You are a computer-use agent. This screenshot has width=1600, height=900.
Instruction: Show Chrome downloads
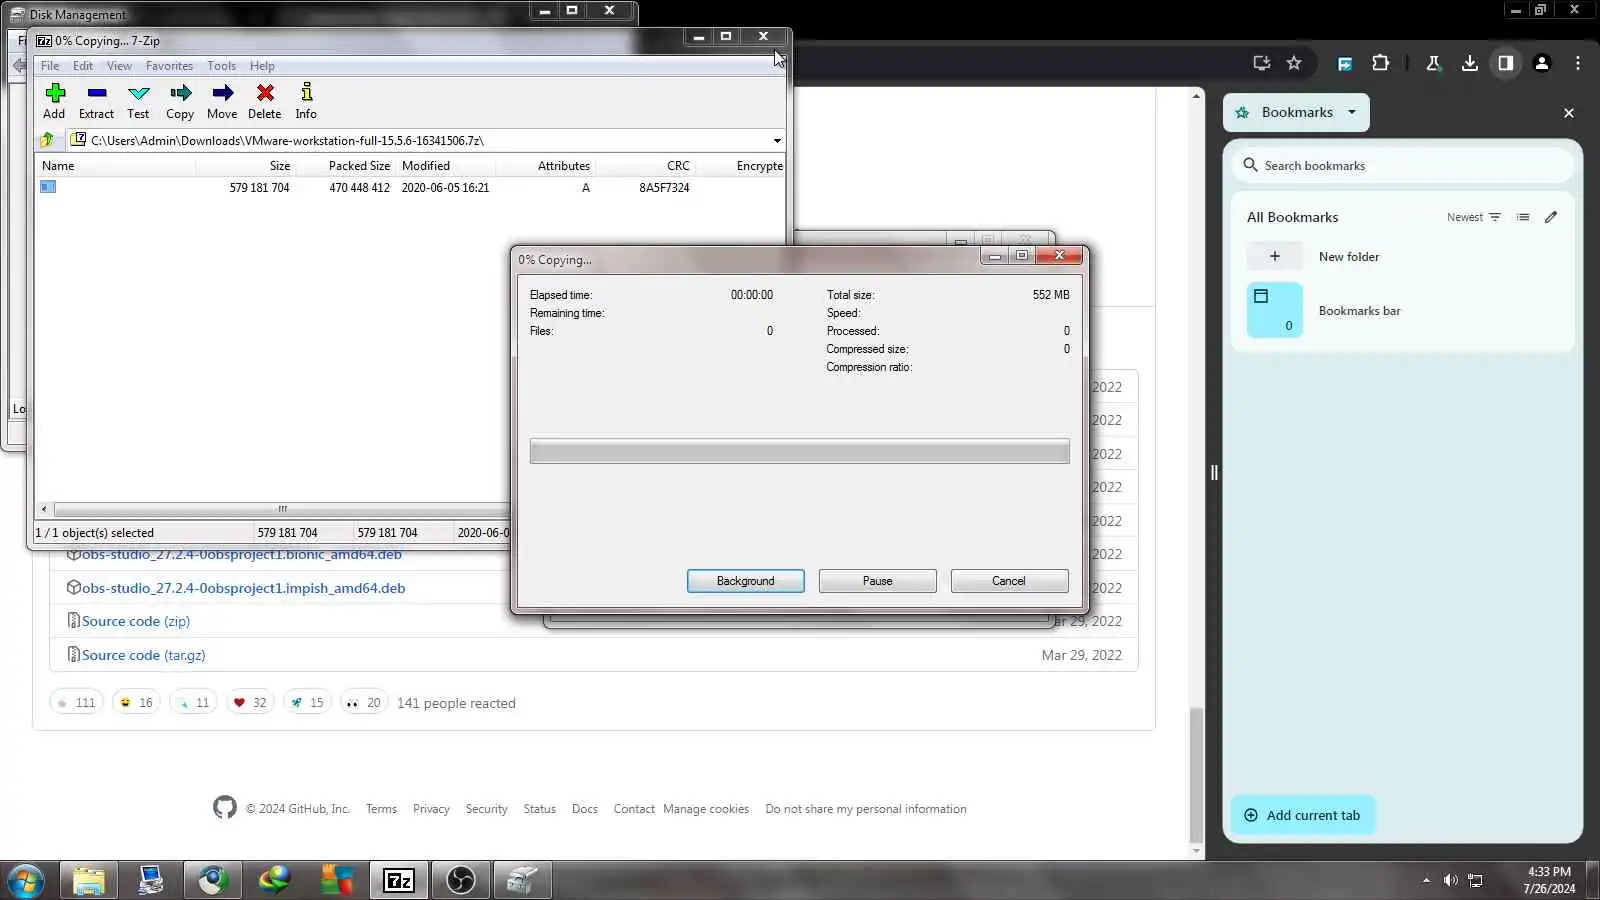[x=1469, y=63]
